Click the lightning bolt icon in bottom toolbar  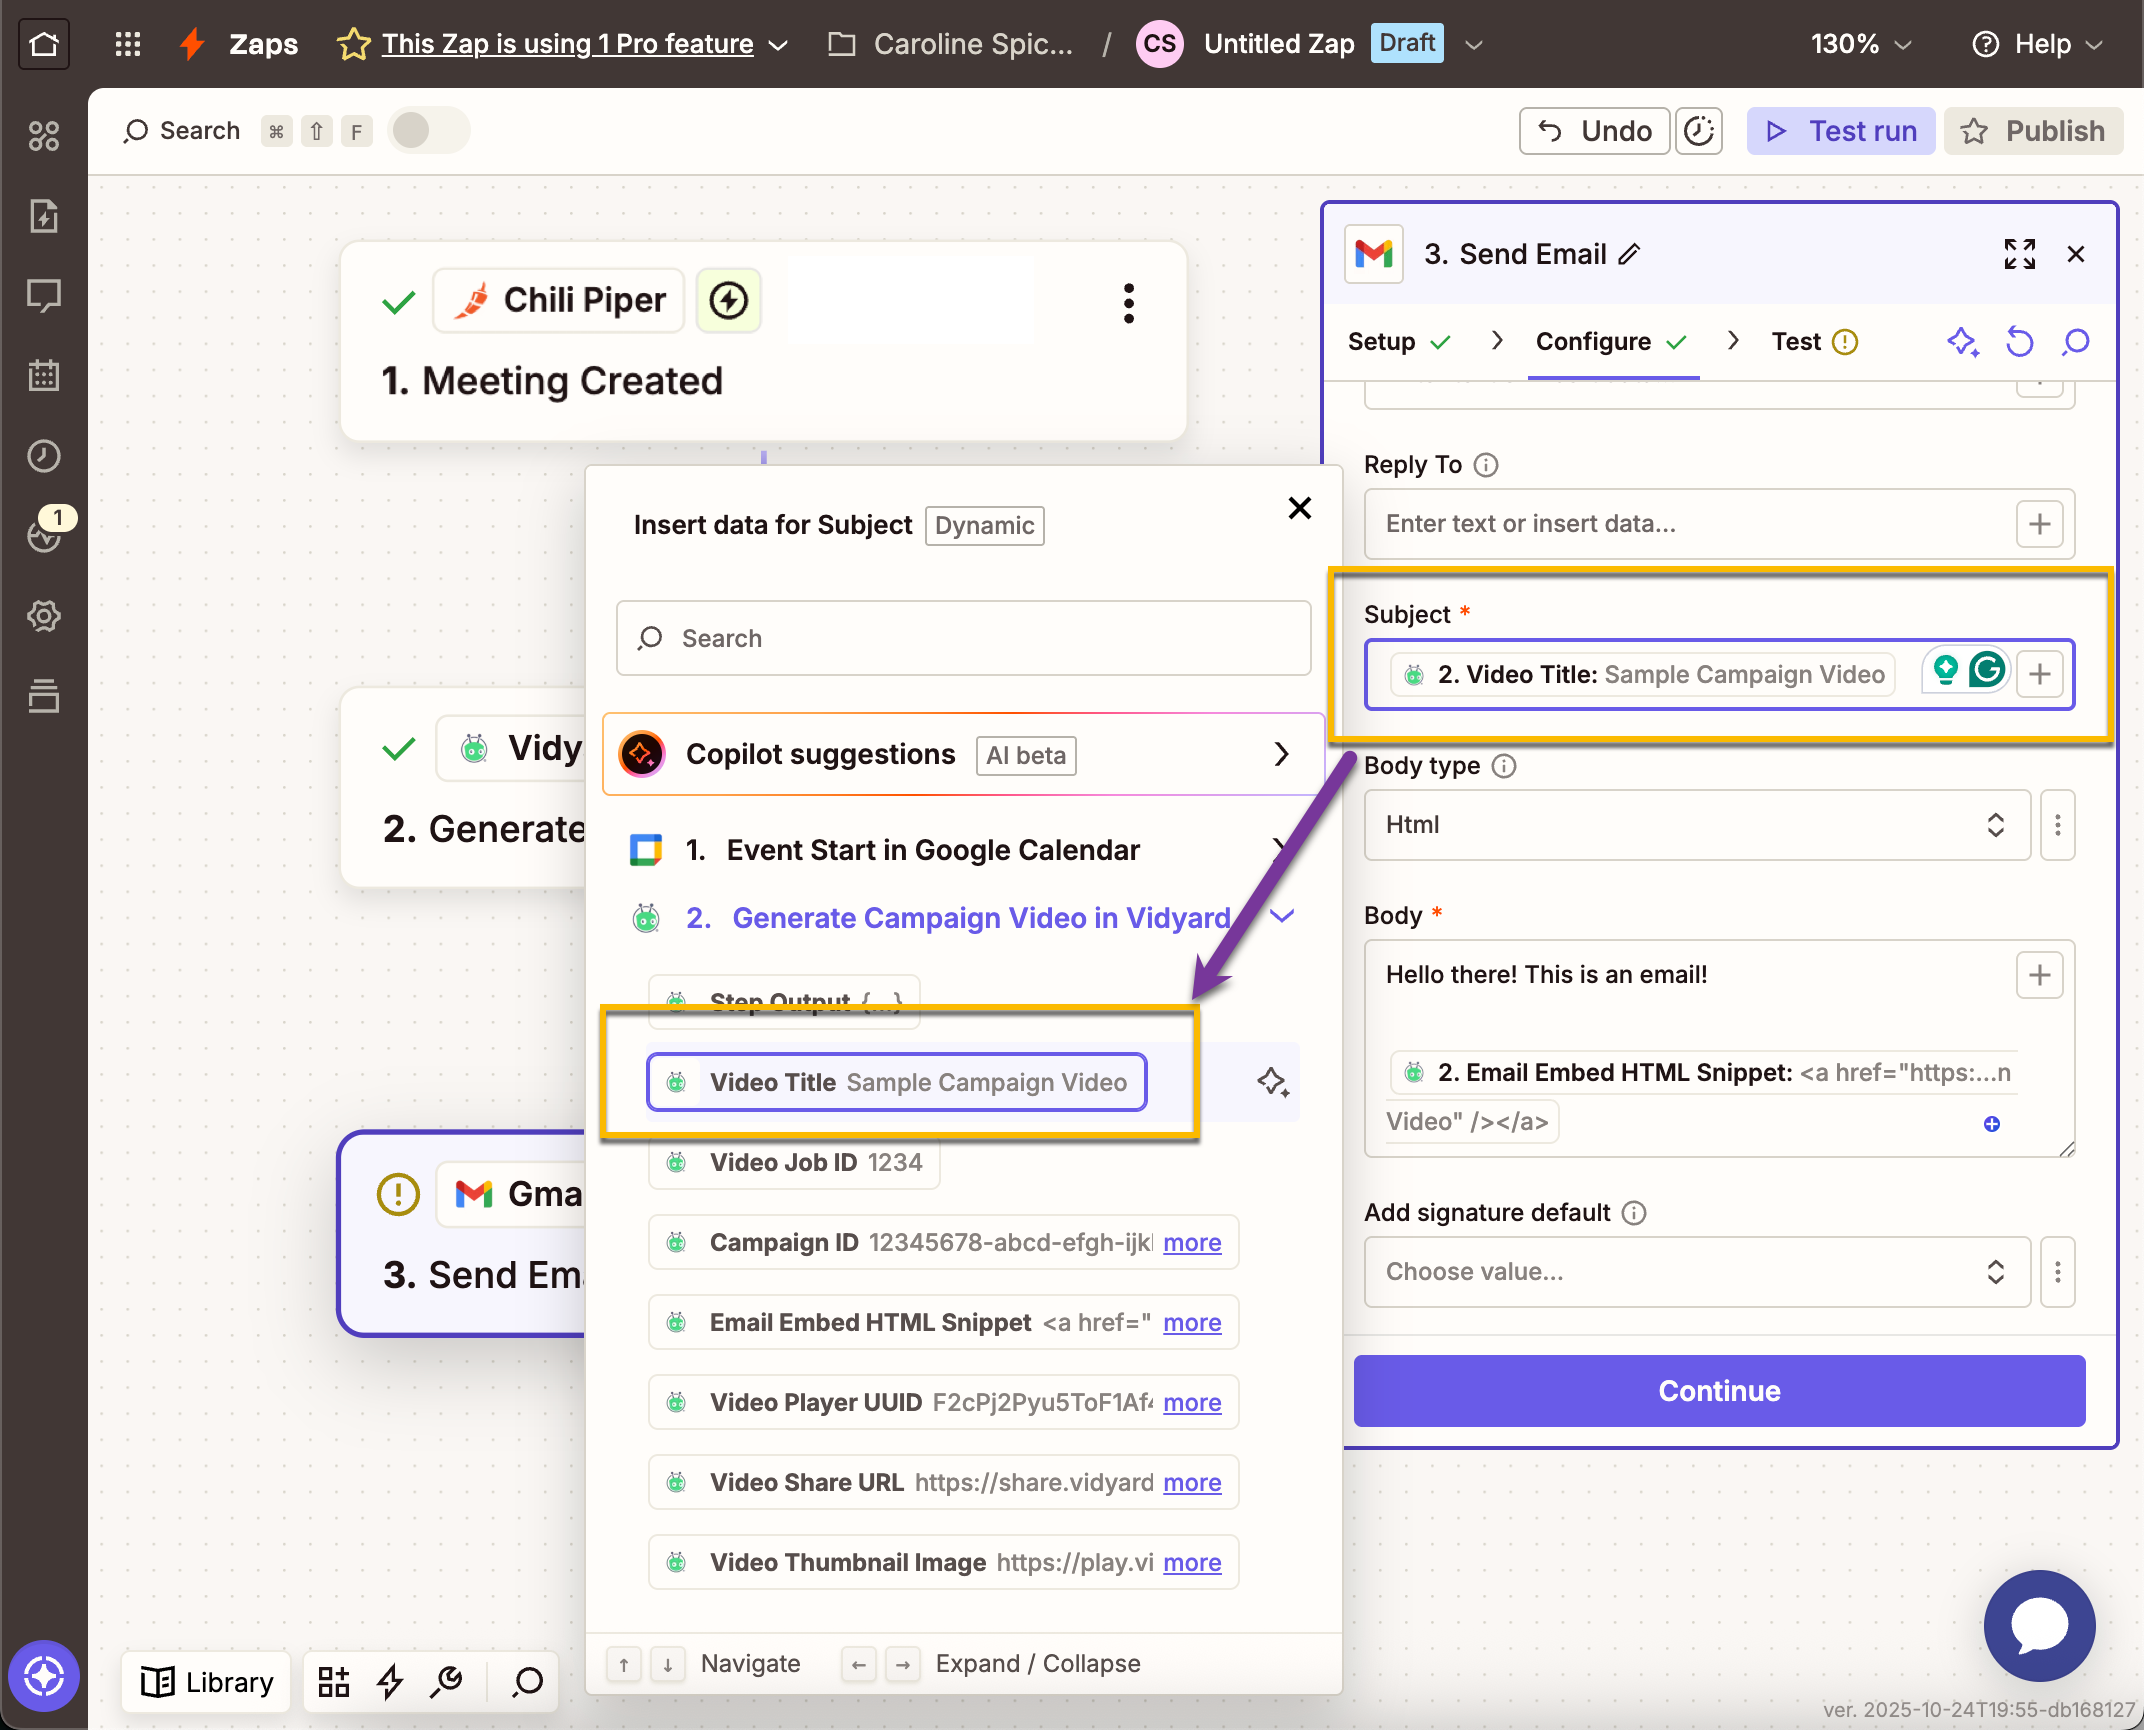coord(390,1681)
